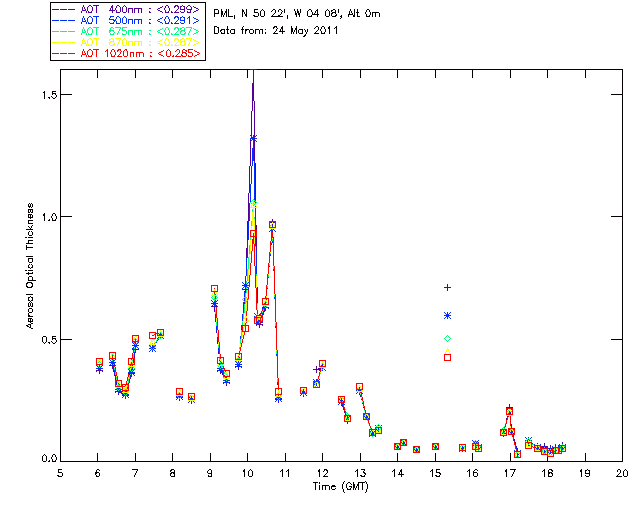Click the AOT 870nm legend entry
This screenshot has width=640, height=512.
pyautogui.click(x=127, y=42)
